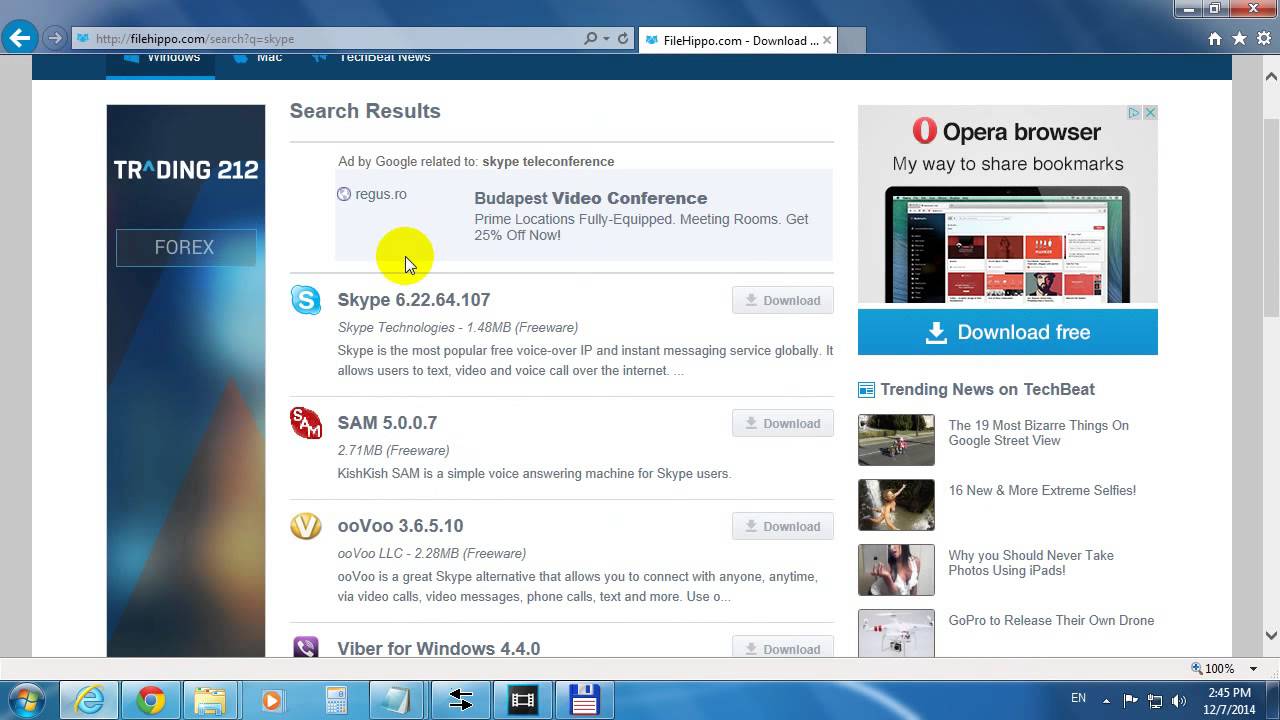Screen dimensions: 1280x720
Task: Click the address bar search magnifier icon
Action: pyautogui.click(x=591, y=39)
